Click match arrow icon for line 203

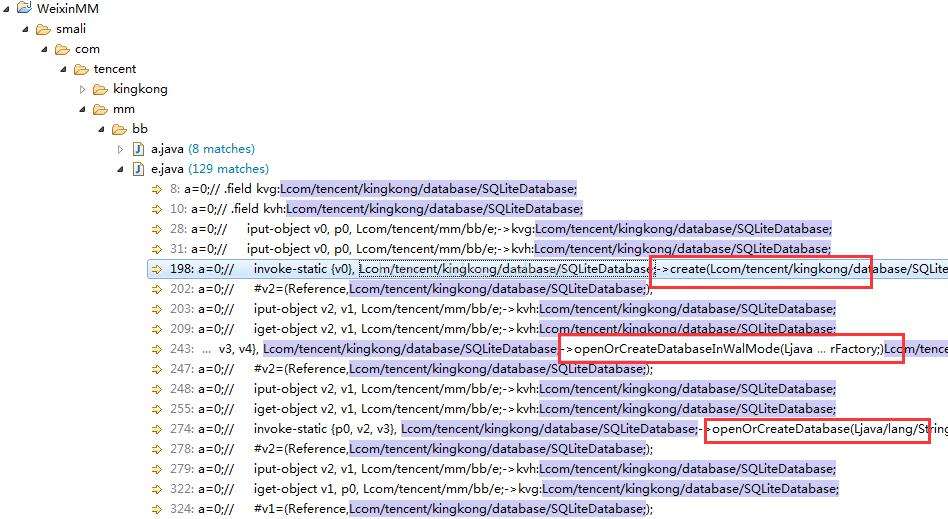157,309
